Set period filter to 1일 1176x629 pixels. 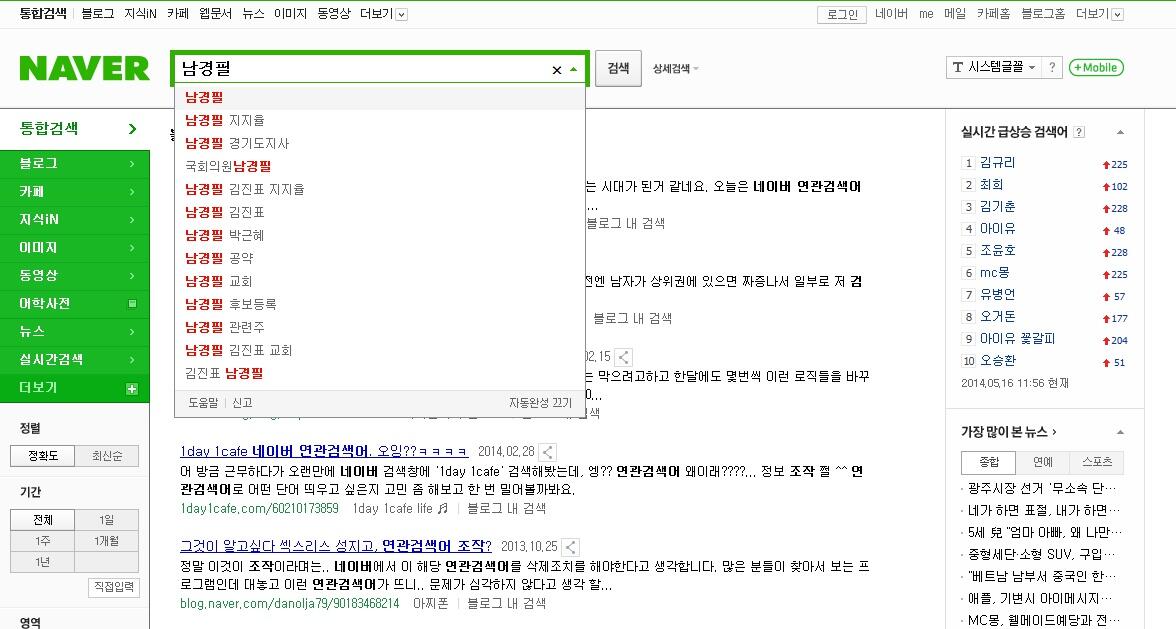pos(107,520)
